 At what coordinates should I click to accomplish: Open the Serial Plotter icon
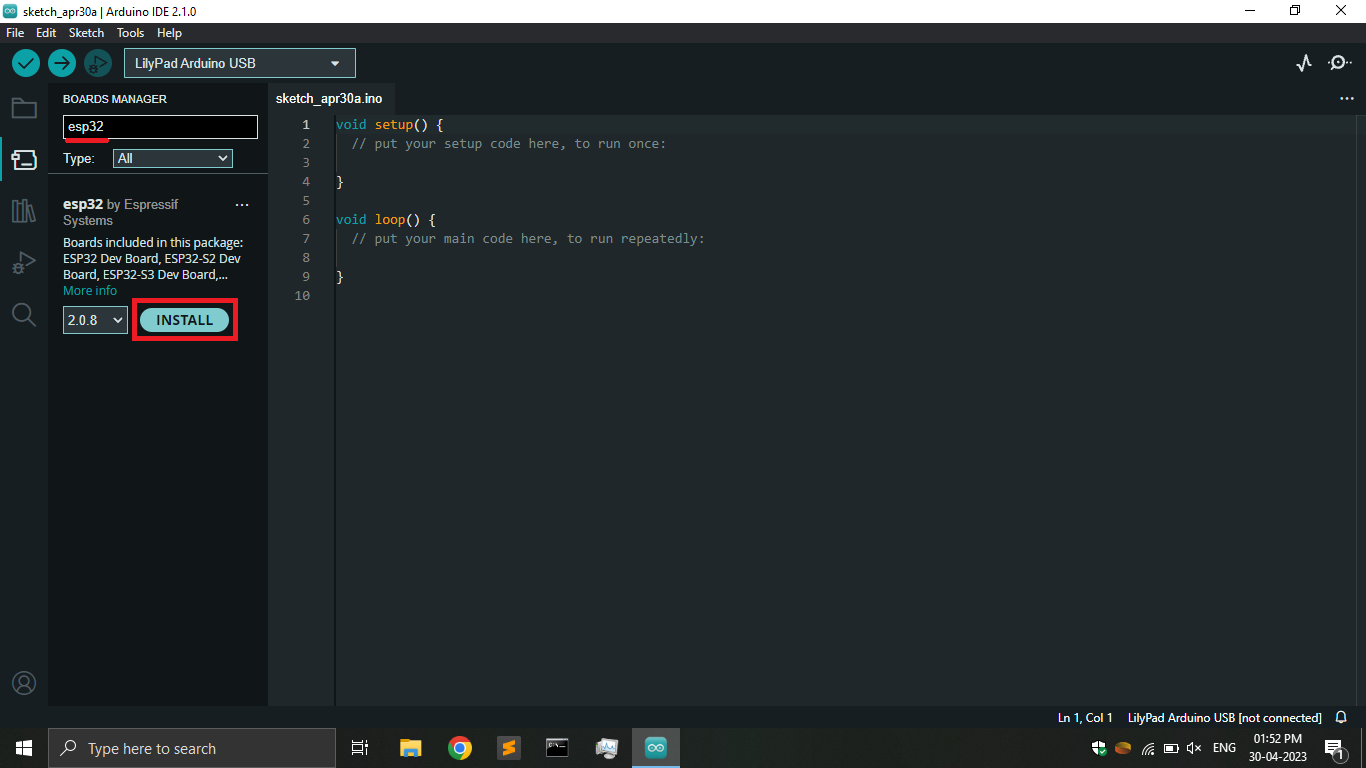coord(1304,62)
